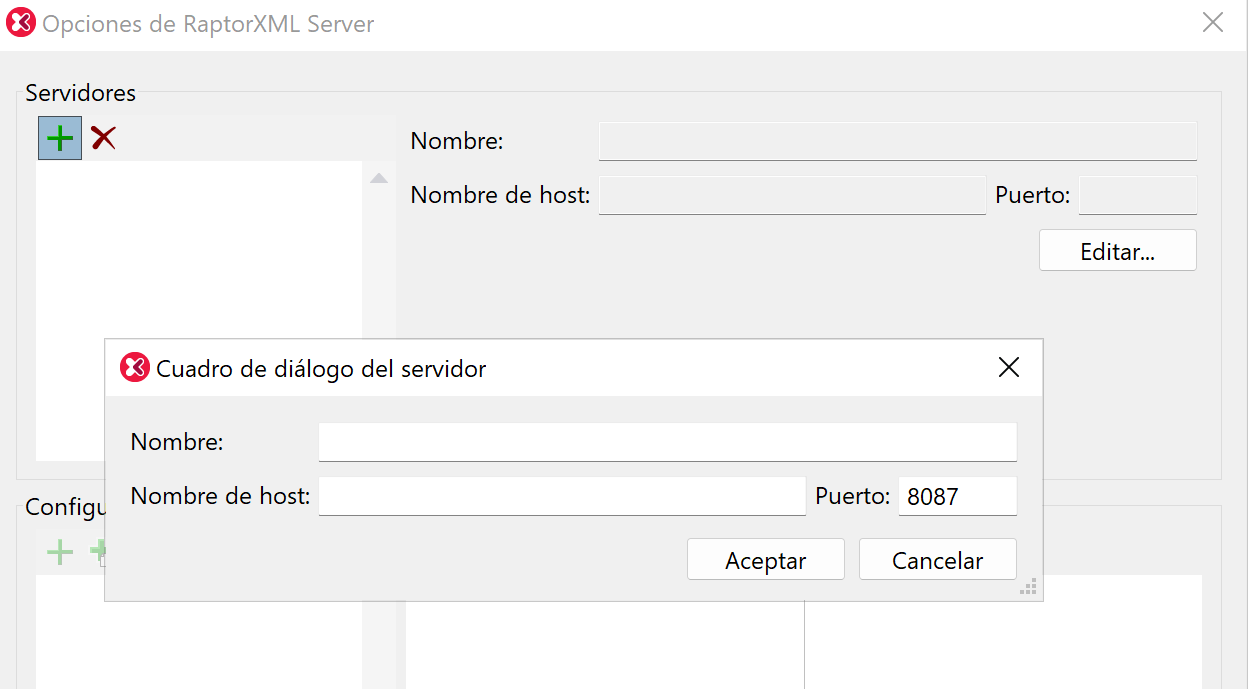The width and height of the screenshot is (1254, 689).
Task: Select the Puerto value 8087
Action: 957,496
